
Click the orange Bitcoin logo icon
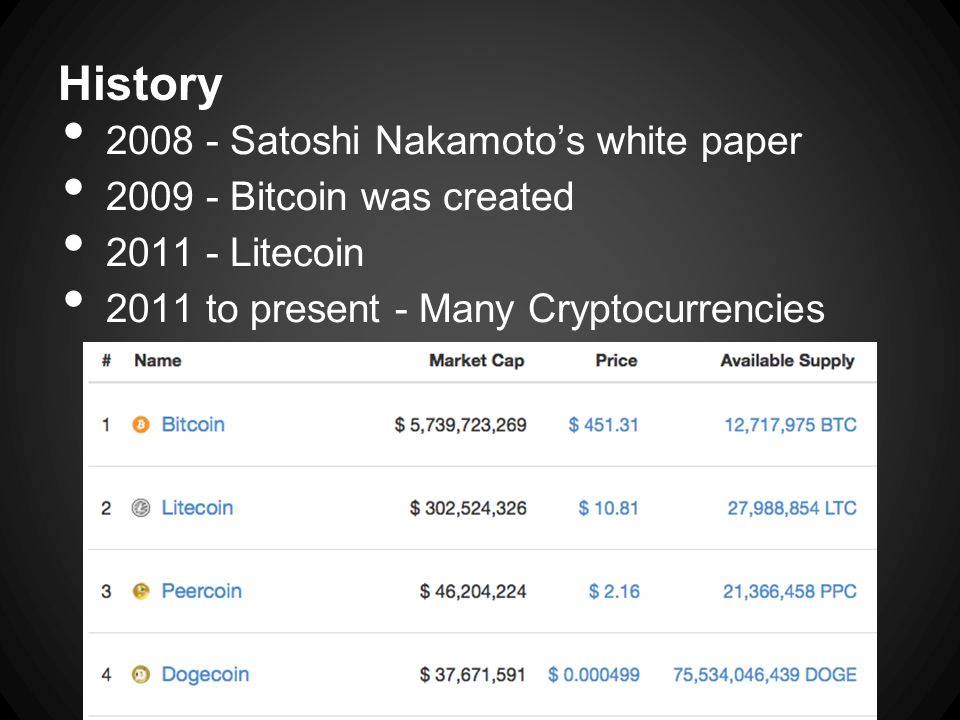[141, 424]
